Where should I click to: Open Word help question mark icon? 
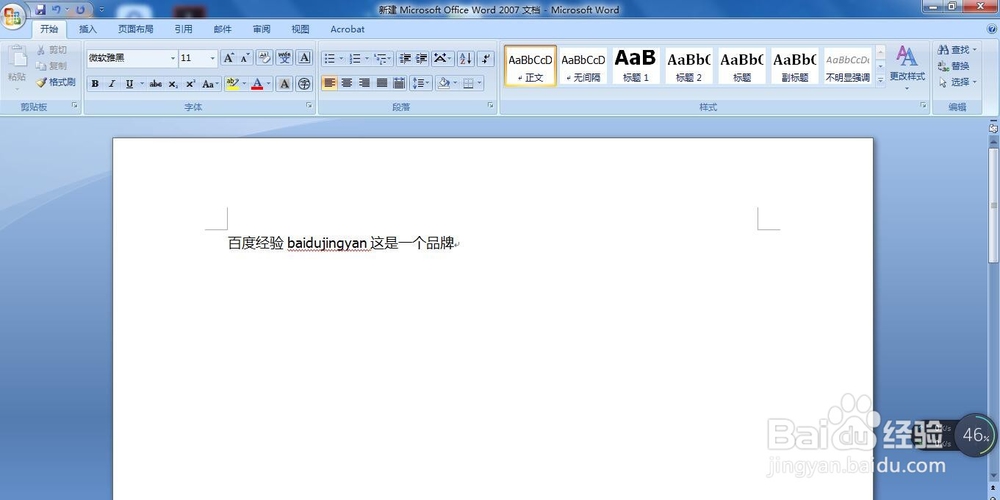point(992,29)
